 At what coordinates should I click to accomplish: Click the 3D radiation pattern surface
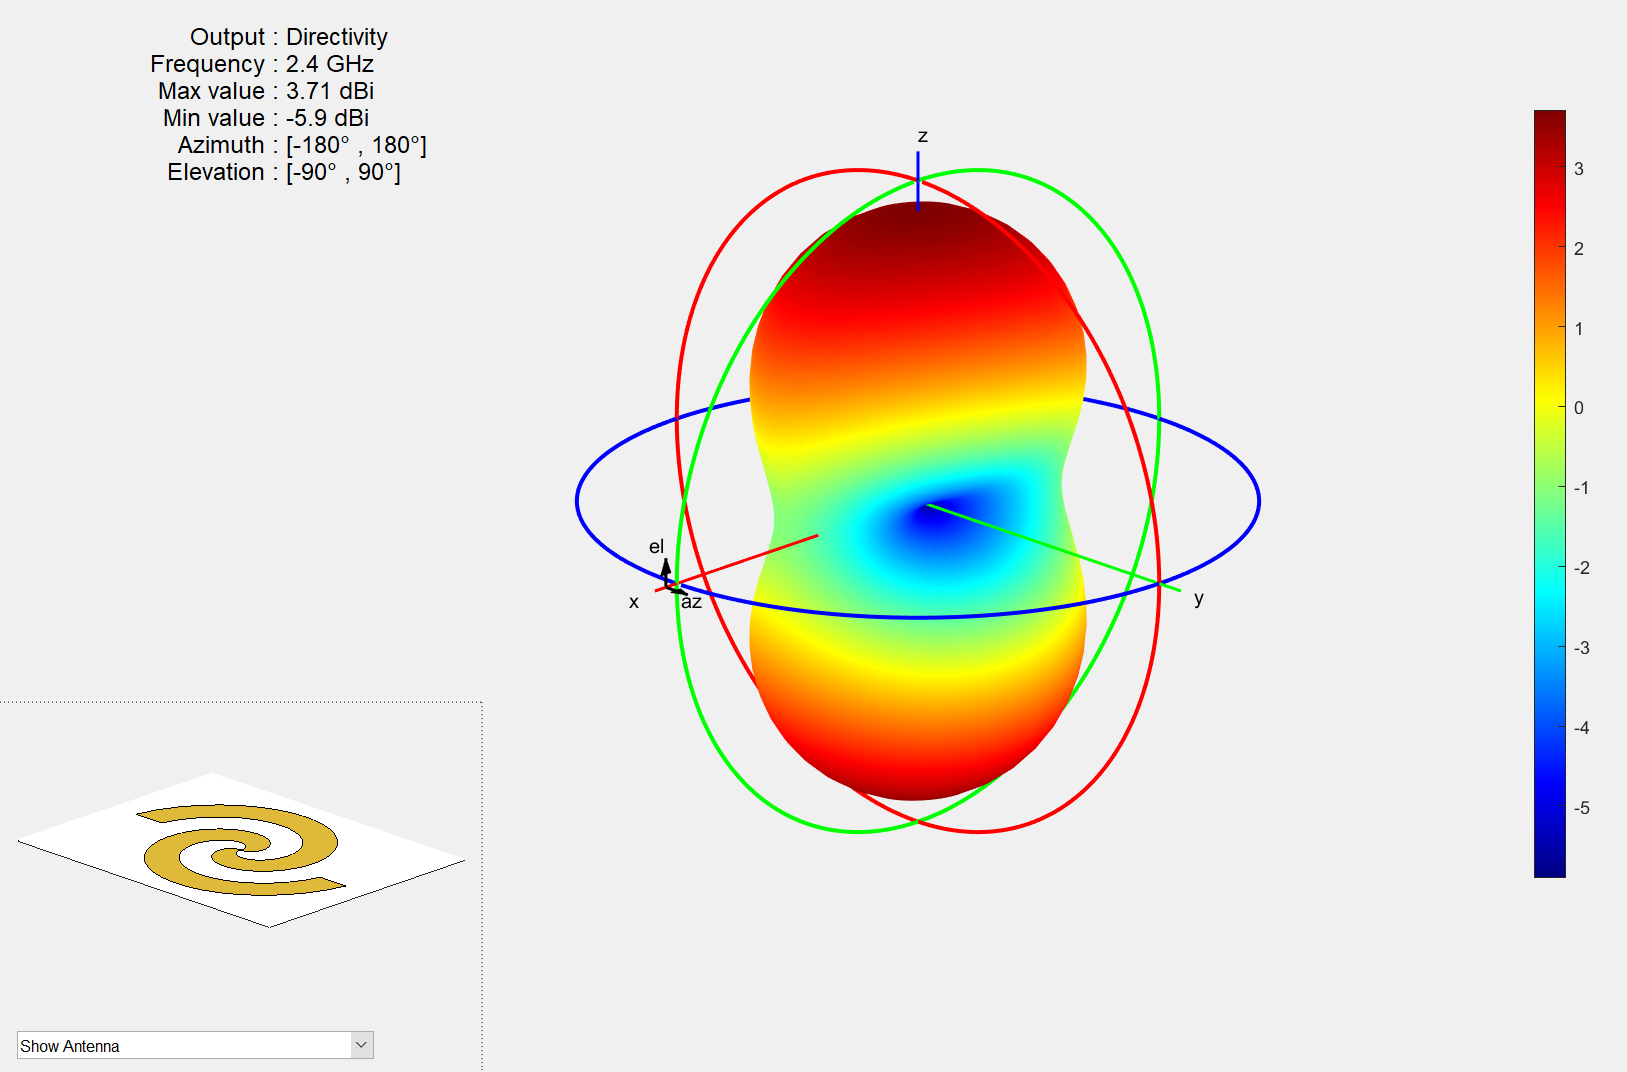[918, 500]
